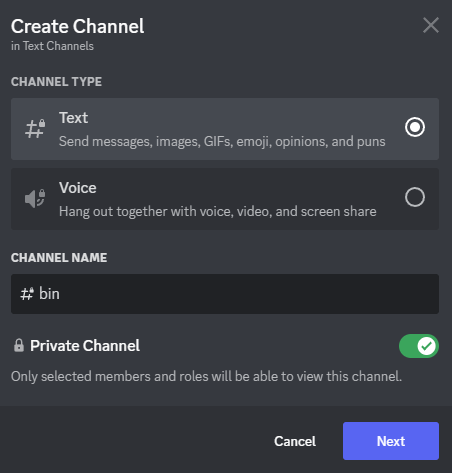Viewport: 452px width, 473px height.
Task: Click the Private Channel label text
Action: coord(85,346)
